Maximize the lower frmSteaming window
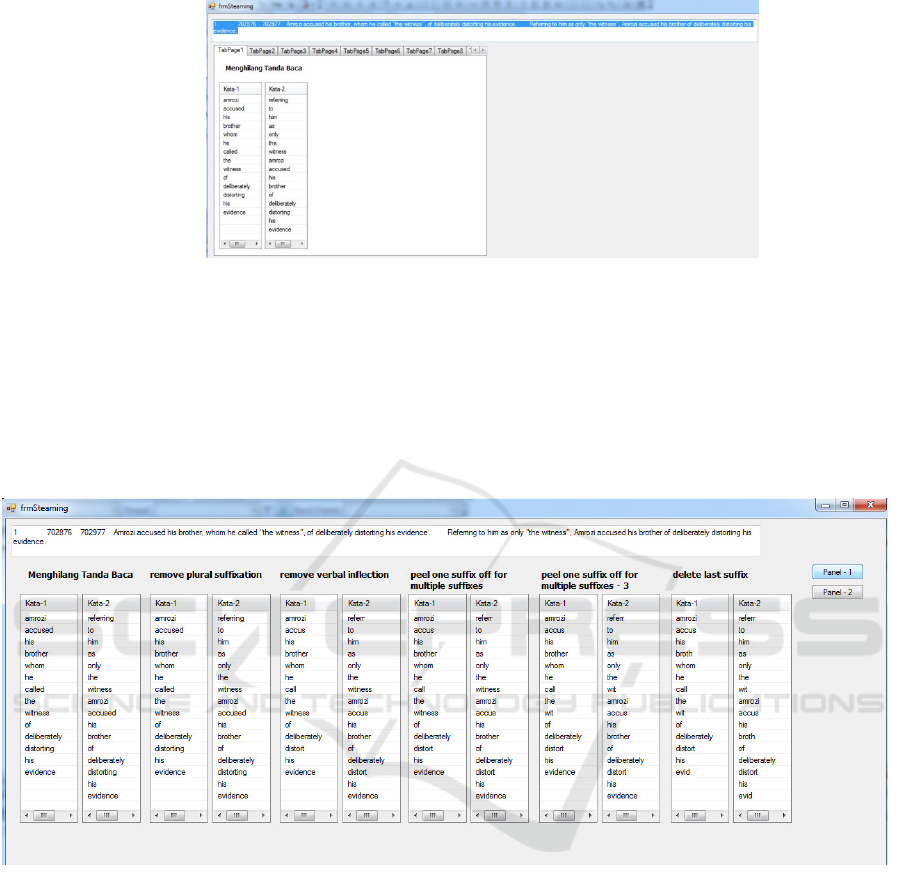This screenshot has height=887, width=901. [846, 506]
